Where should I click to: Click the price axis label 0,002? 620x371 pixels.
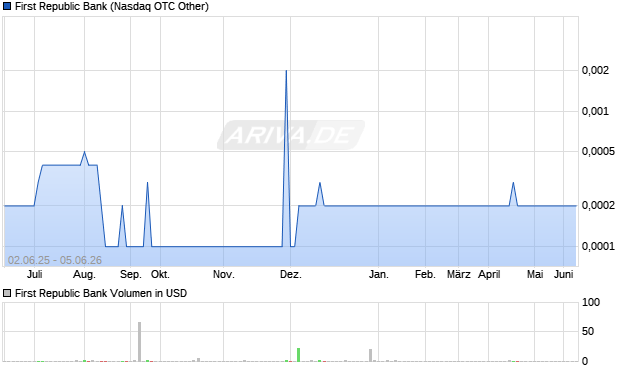(595, 70)
